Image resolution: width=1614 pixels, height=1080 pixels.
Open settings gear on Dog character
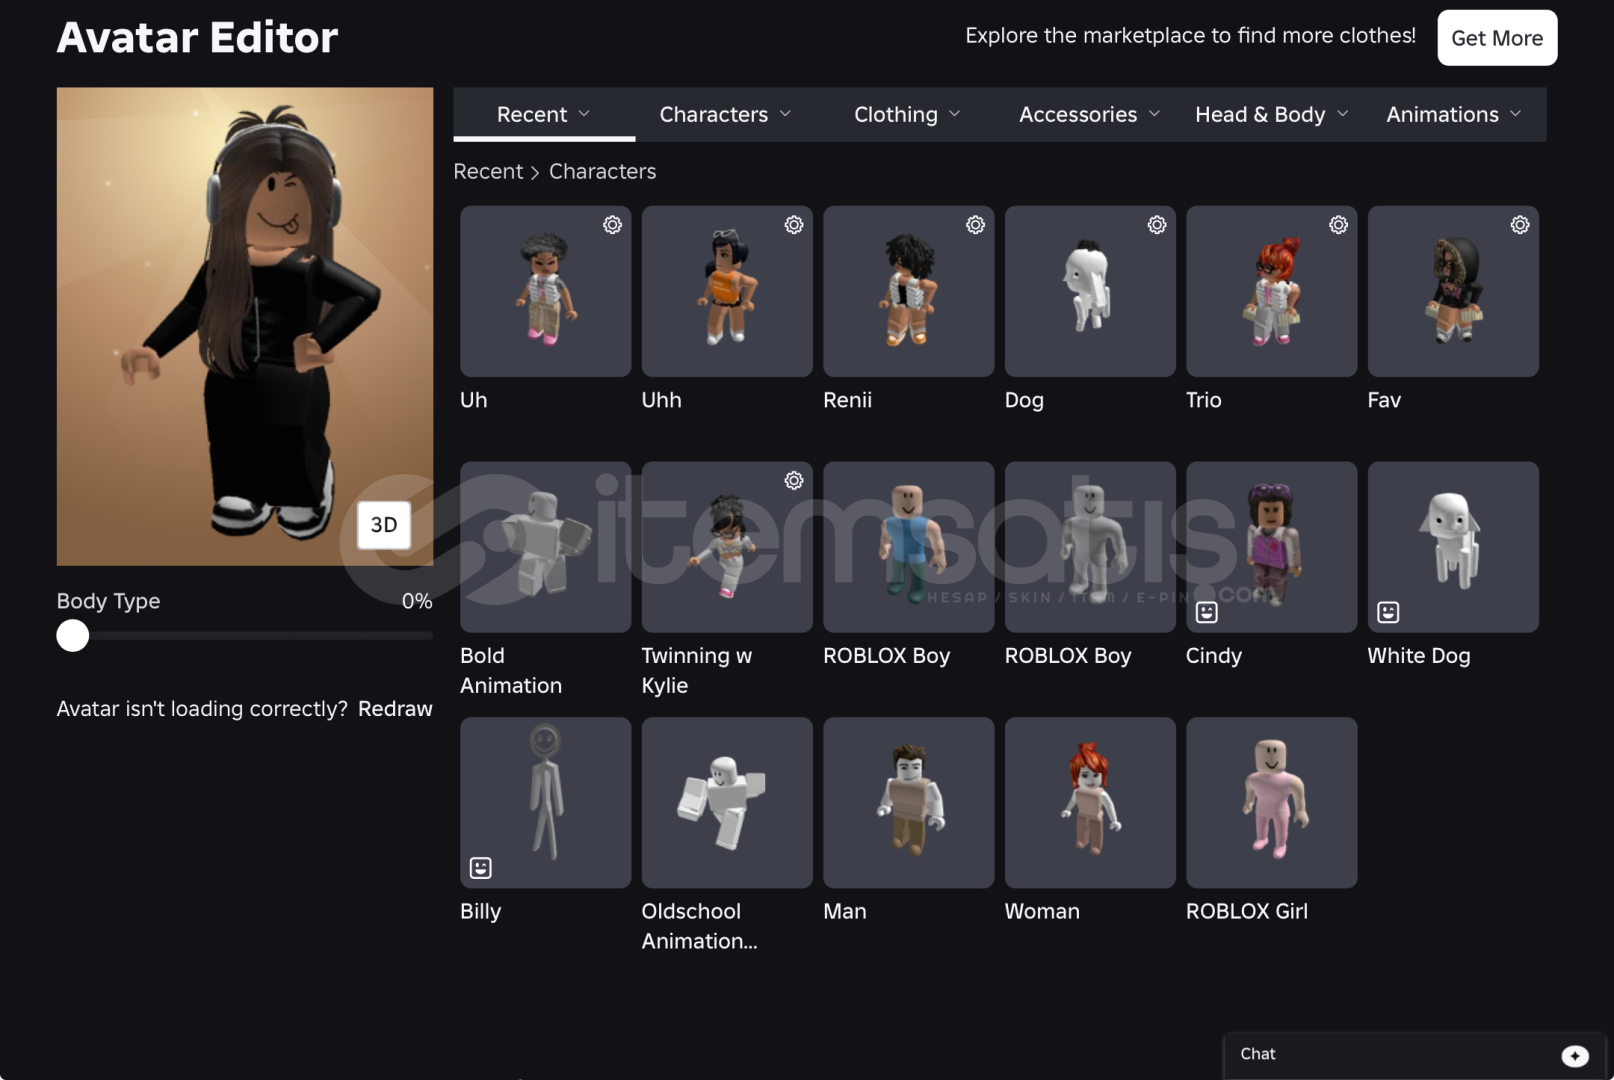pos(1157,225)
